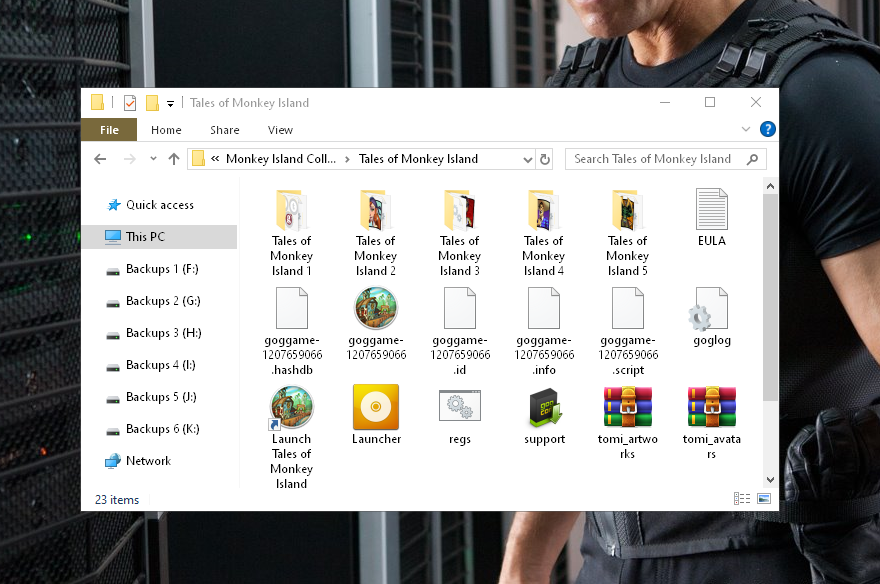Select the yellow Launcher application
The height and width of the screenshot is (584, 880).
tap(376, 415)
